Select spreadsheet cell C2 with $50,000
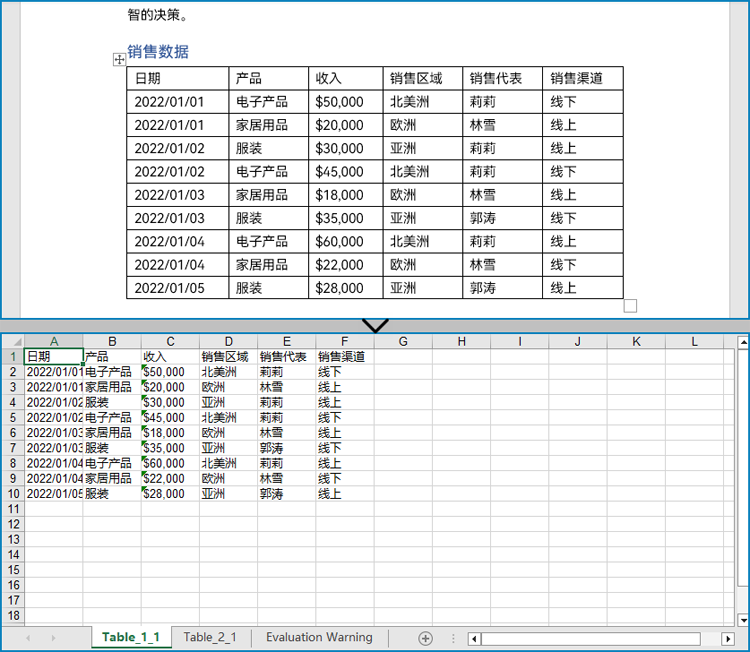This screenshot has width=750, height=652. tap(170, 372)
